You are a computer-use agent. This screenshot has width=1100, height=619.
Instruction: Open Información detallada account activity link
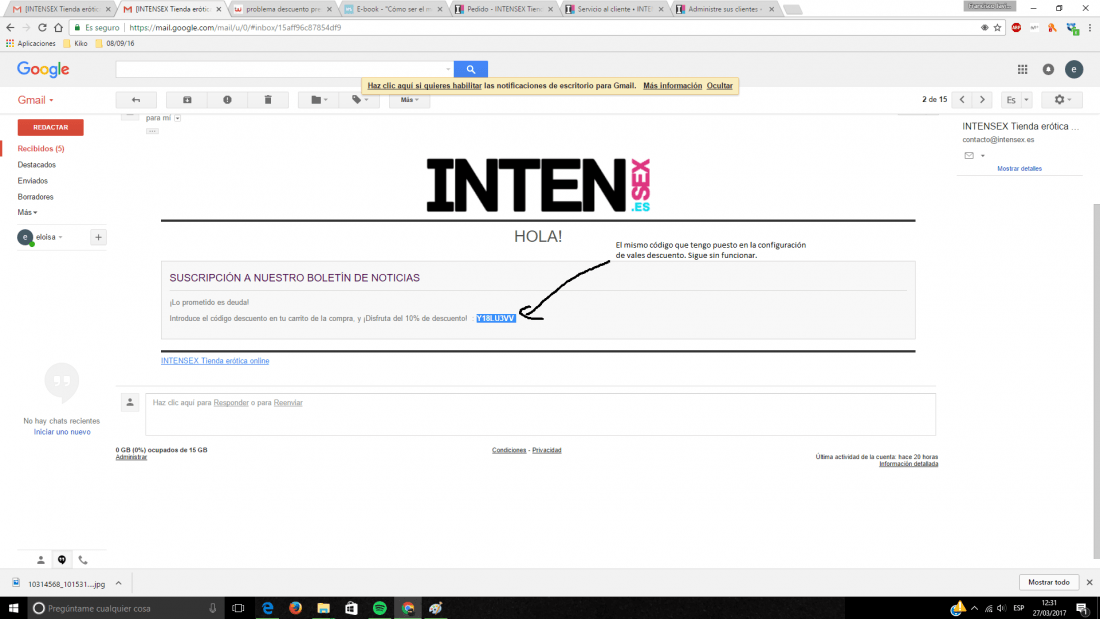[x=908, y=464]
